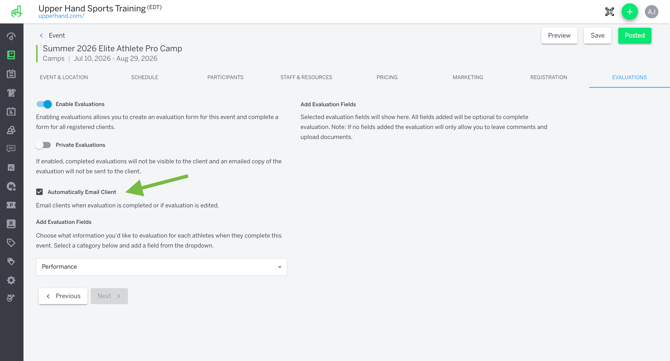Viewport: 670px width, 361px height.
Task: Turn on the Private Evaluations toggle
Action: [x=43, y=145]
